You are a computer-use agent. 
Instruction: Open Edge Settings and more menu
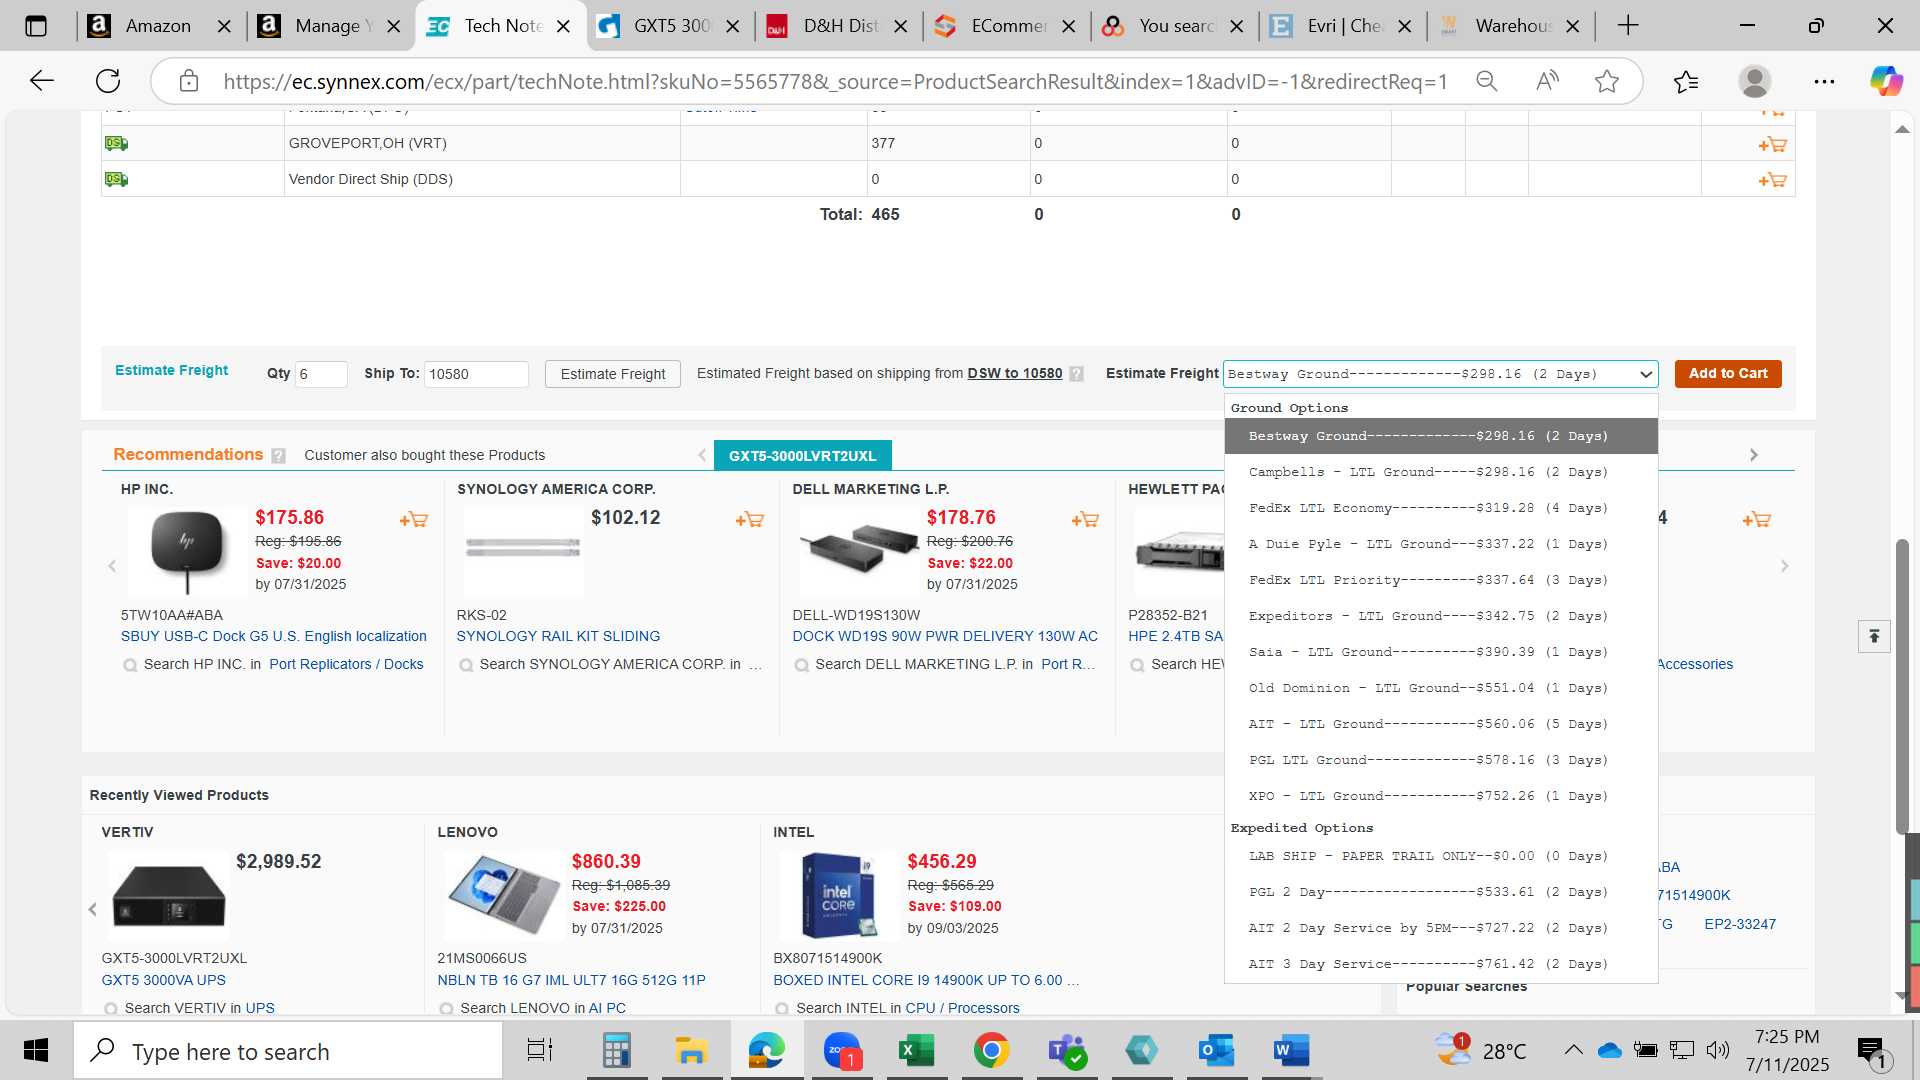(1824, 81)
